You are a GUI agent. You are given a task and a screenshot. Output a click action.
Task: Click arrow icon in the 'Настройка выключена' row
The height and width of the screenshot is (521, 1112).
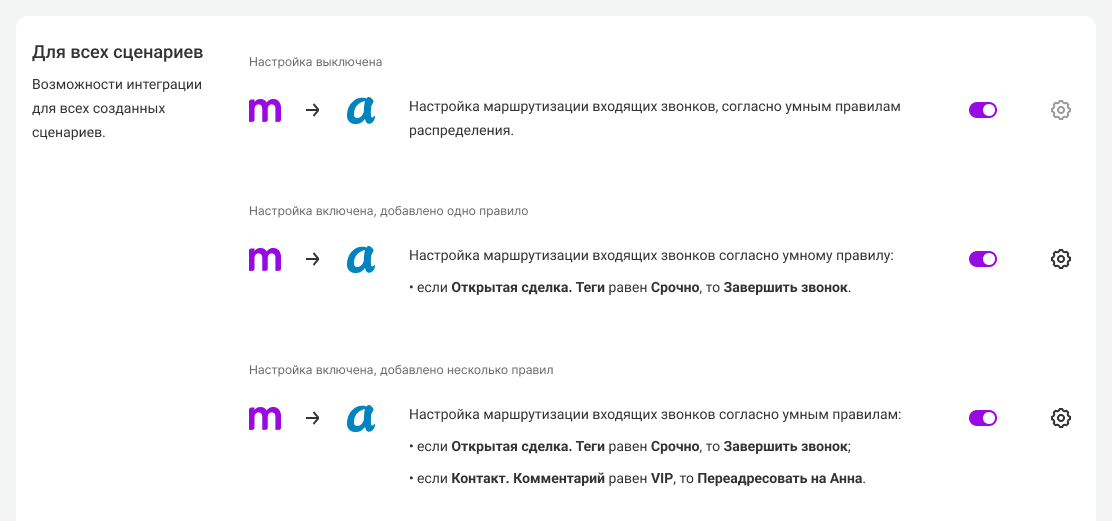[x=312, y=110]
